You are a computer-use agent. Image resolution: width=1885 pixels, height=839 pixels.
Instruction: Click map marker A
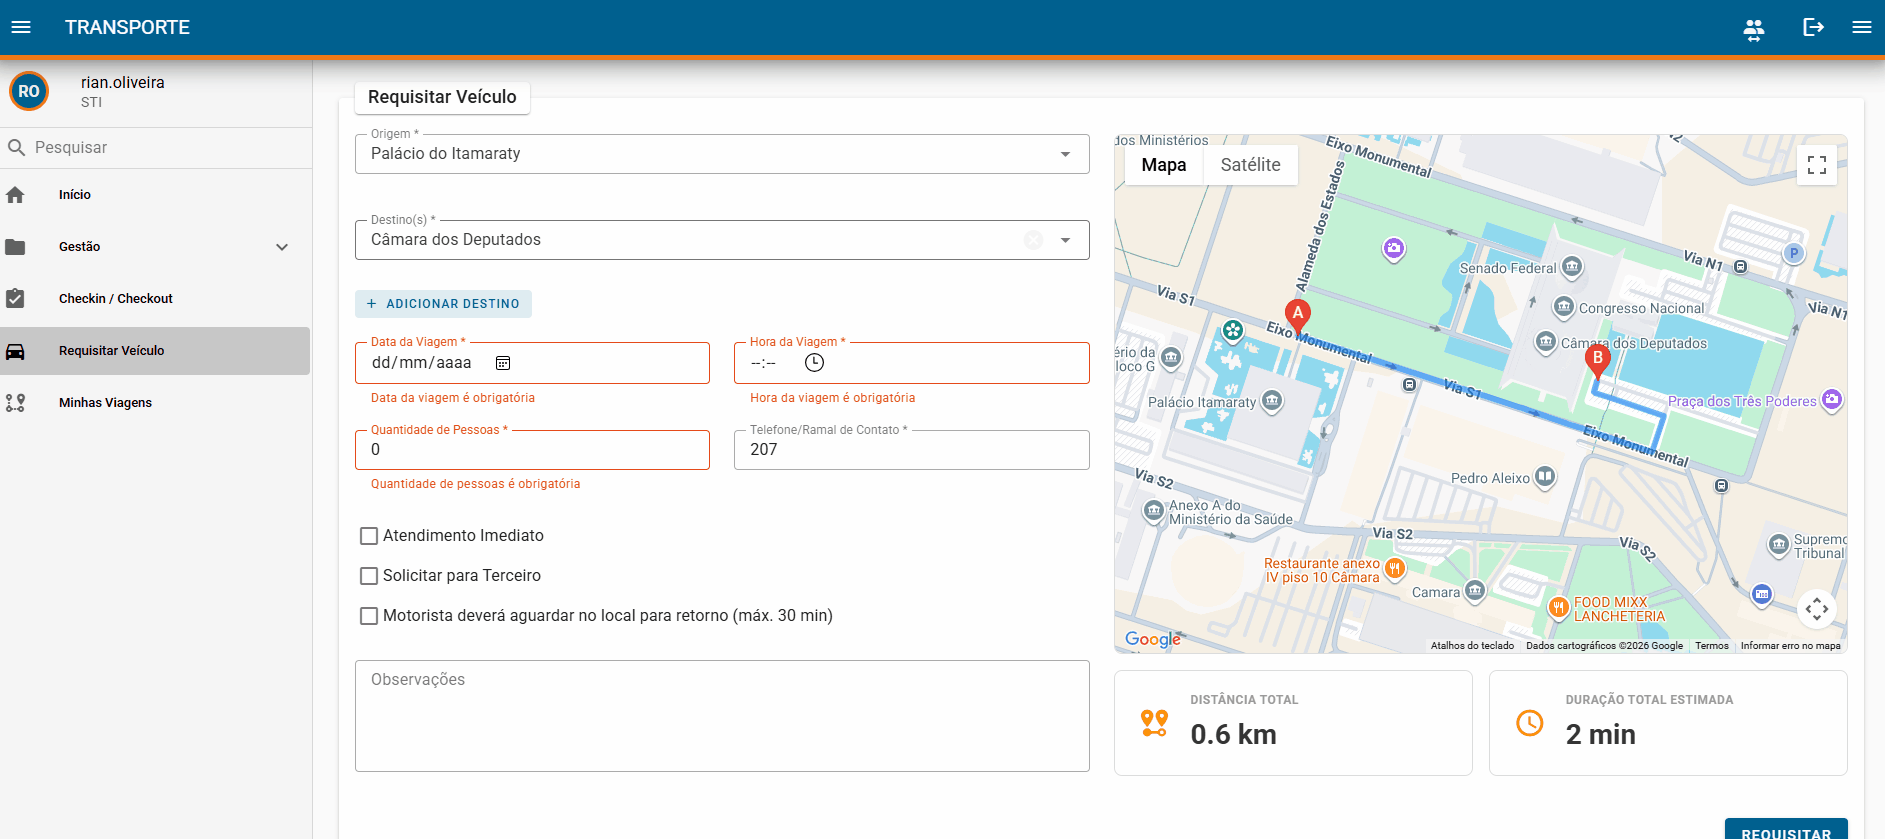click(1298, 315)
